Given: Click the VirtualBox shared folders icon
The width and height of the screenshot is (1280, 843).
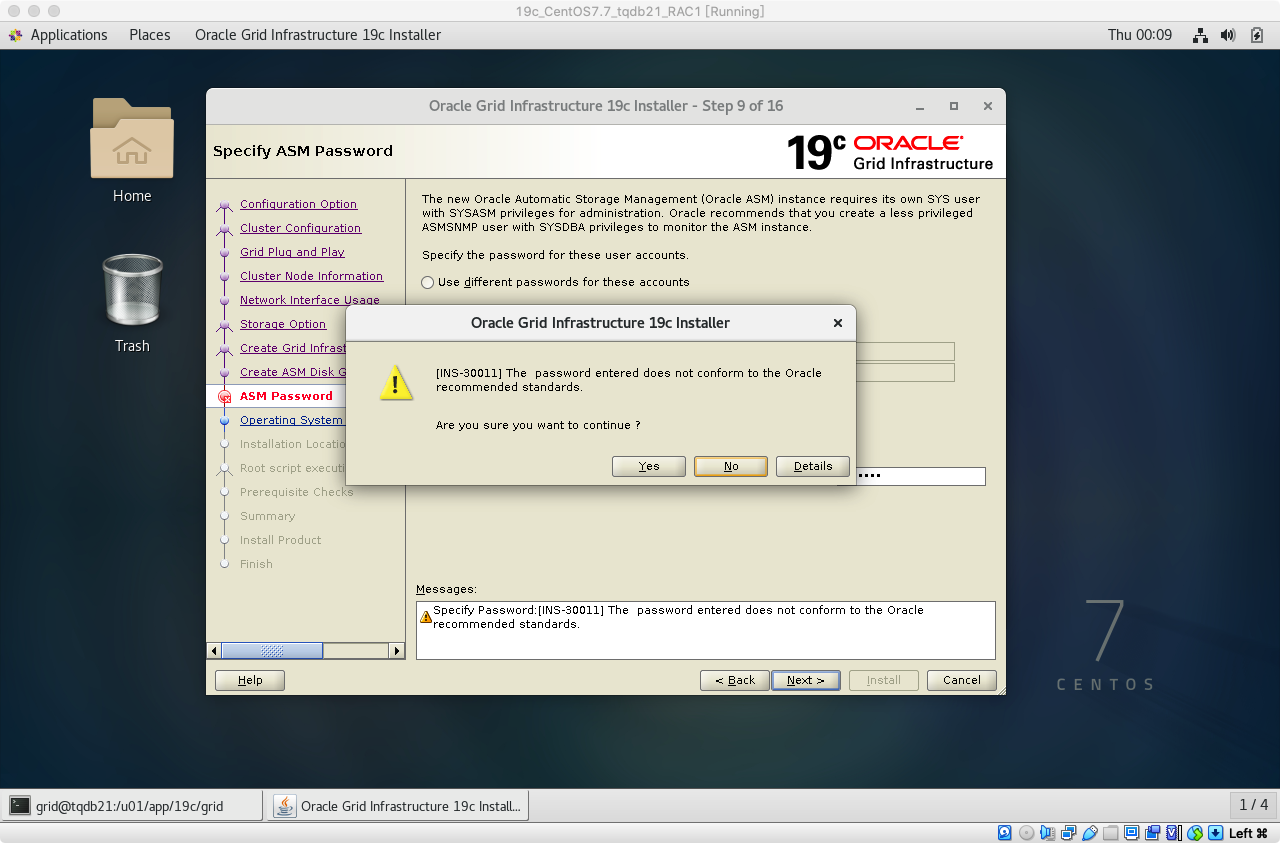Looking at the screenshot, I should [1111, 832].
